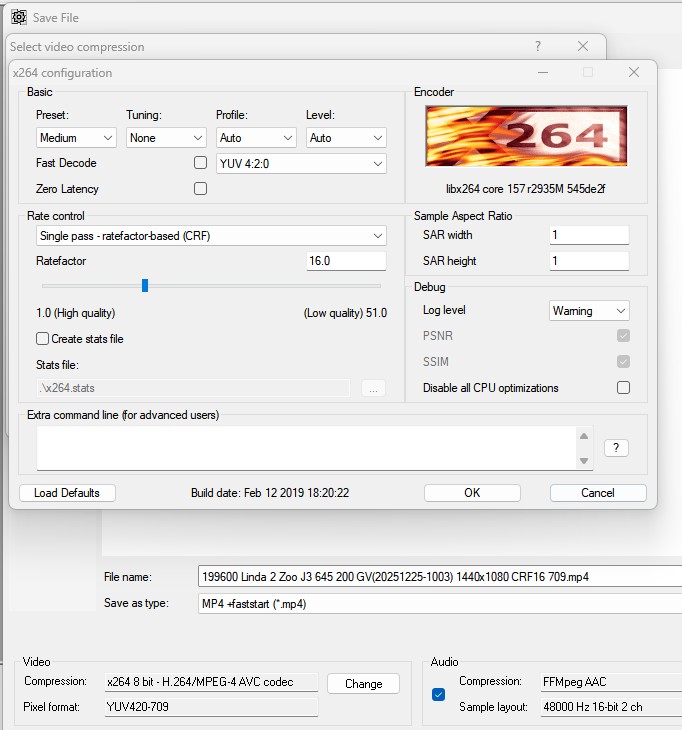This screenshot has height=730, width=682.
Task: Click help icon in Select video compression window
Action: pyautogui.click(x=538, y=46)
